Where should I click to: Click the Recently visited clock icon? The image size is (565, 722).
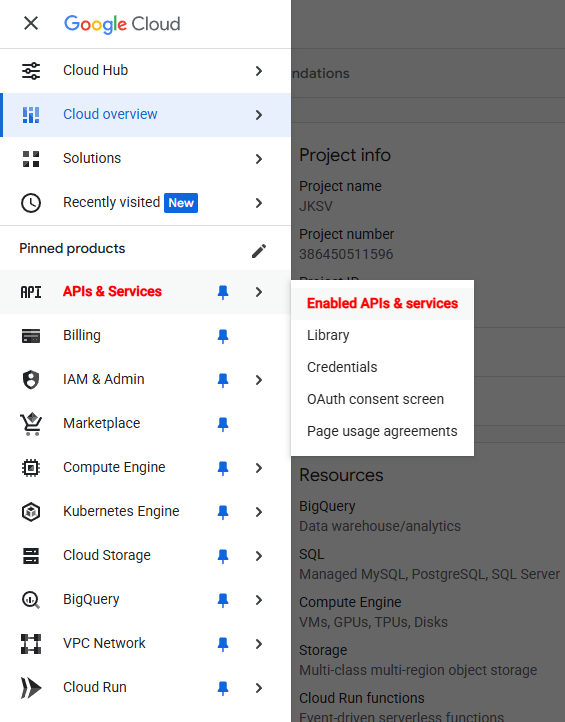pyautogui.click(x=31, y=203)
